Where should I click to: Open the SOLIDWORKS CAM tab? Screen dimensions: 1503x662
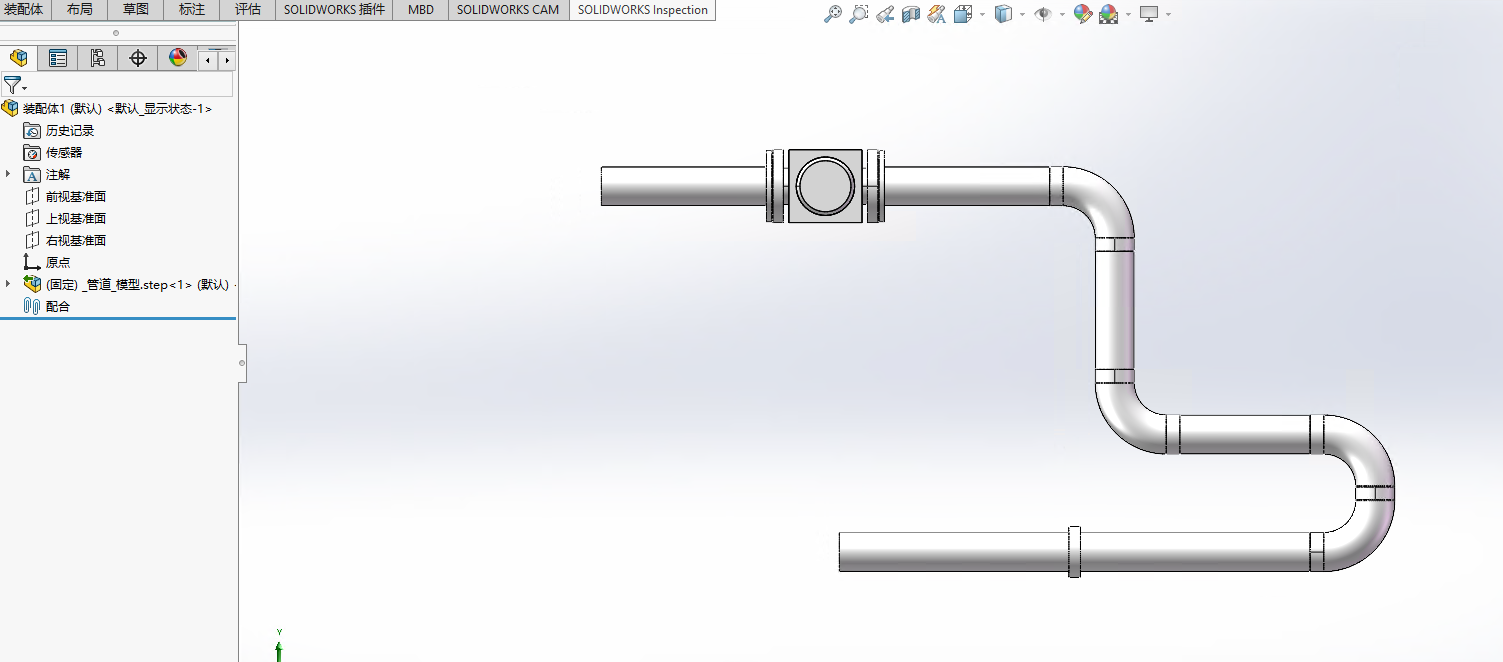[507, 10]
